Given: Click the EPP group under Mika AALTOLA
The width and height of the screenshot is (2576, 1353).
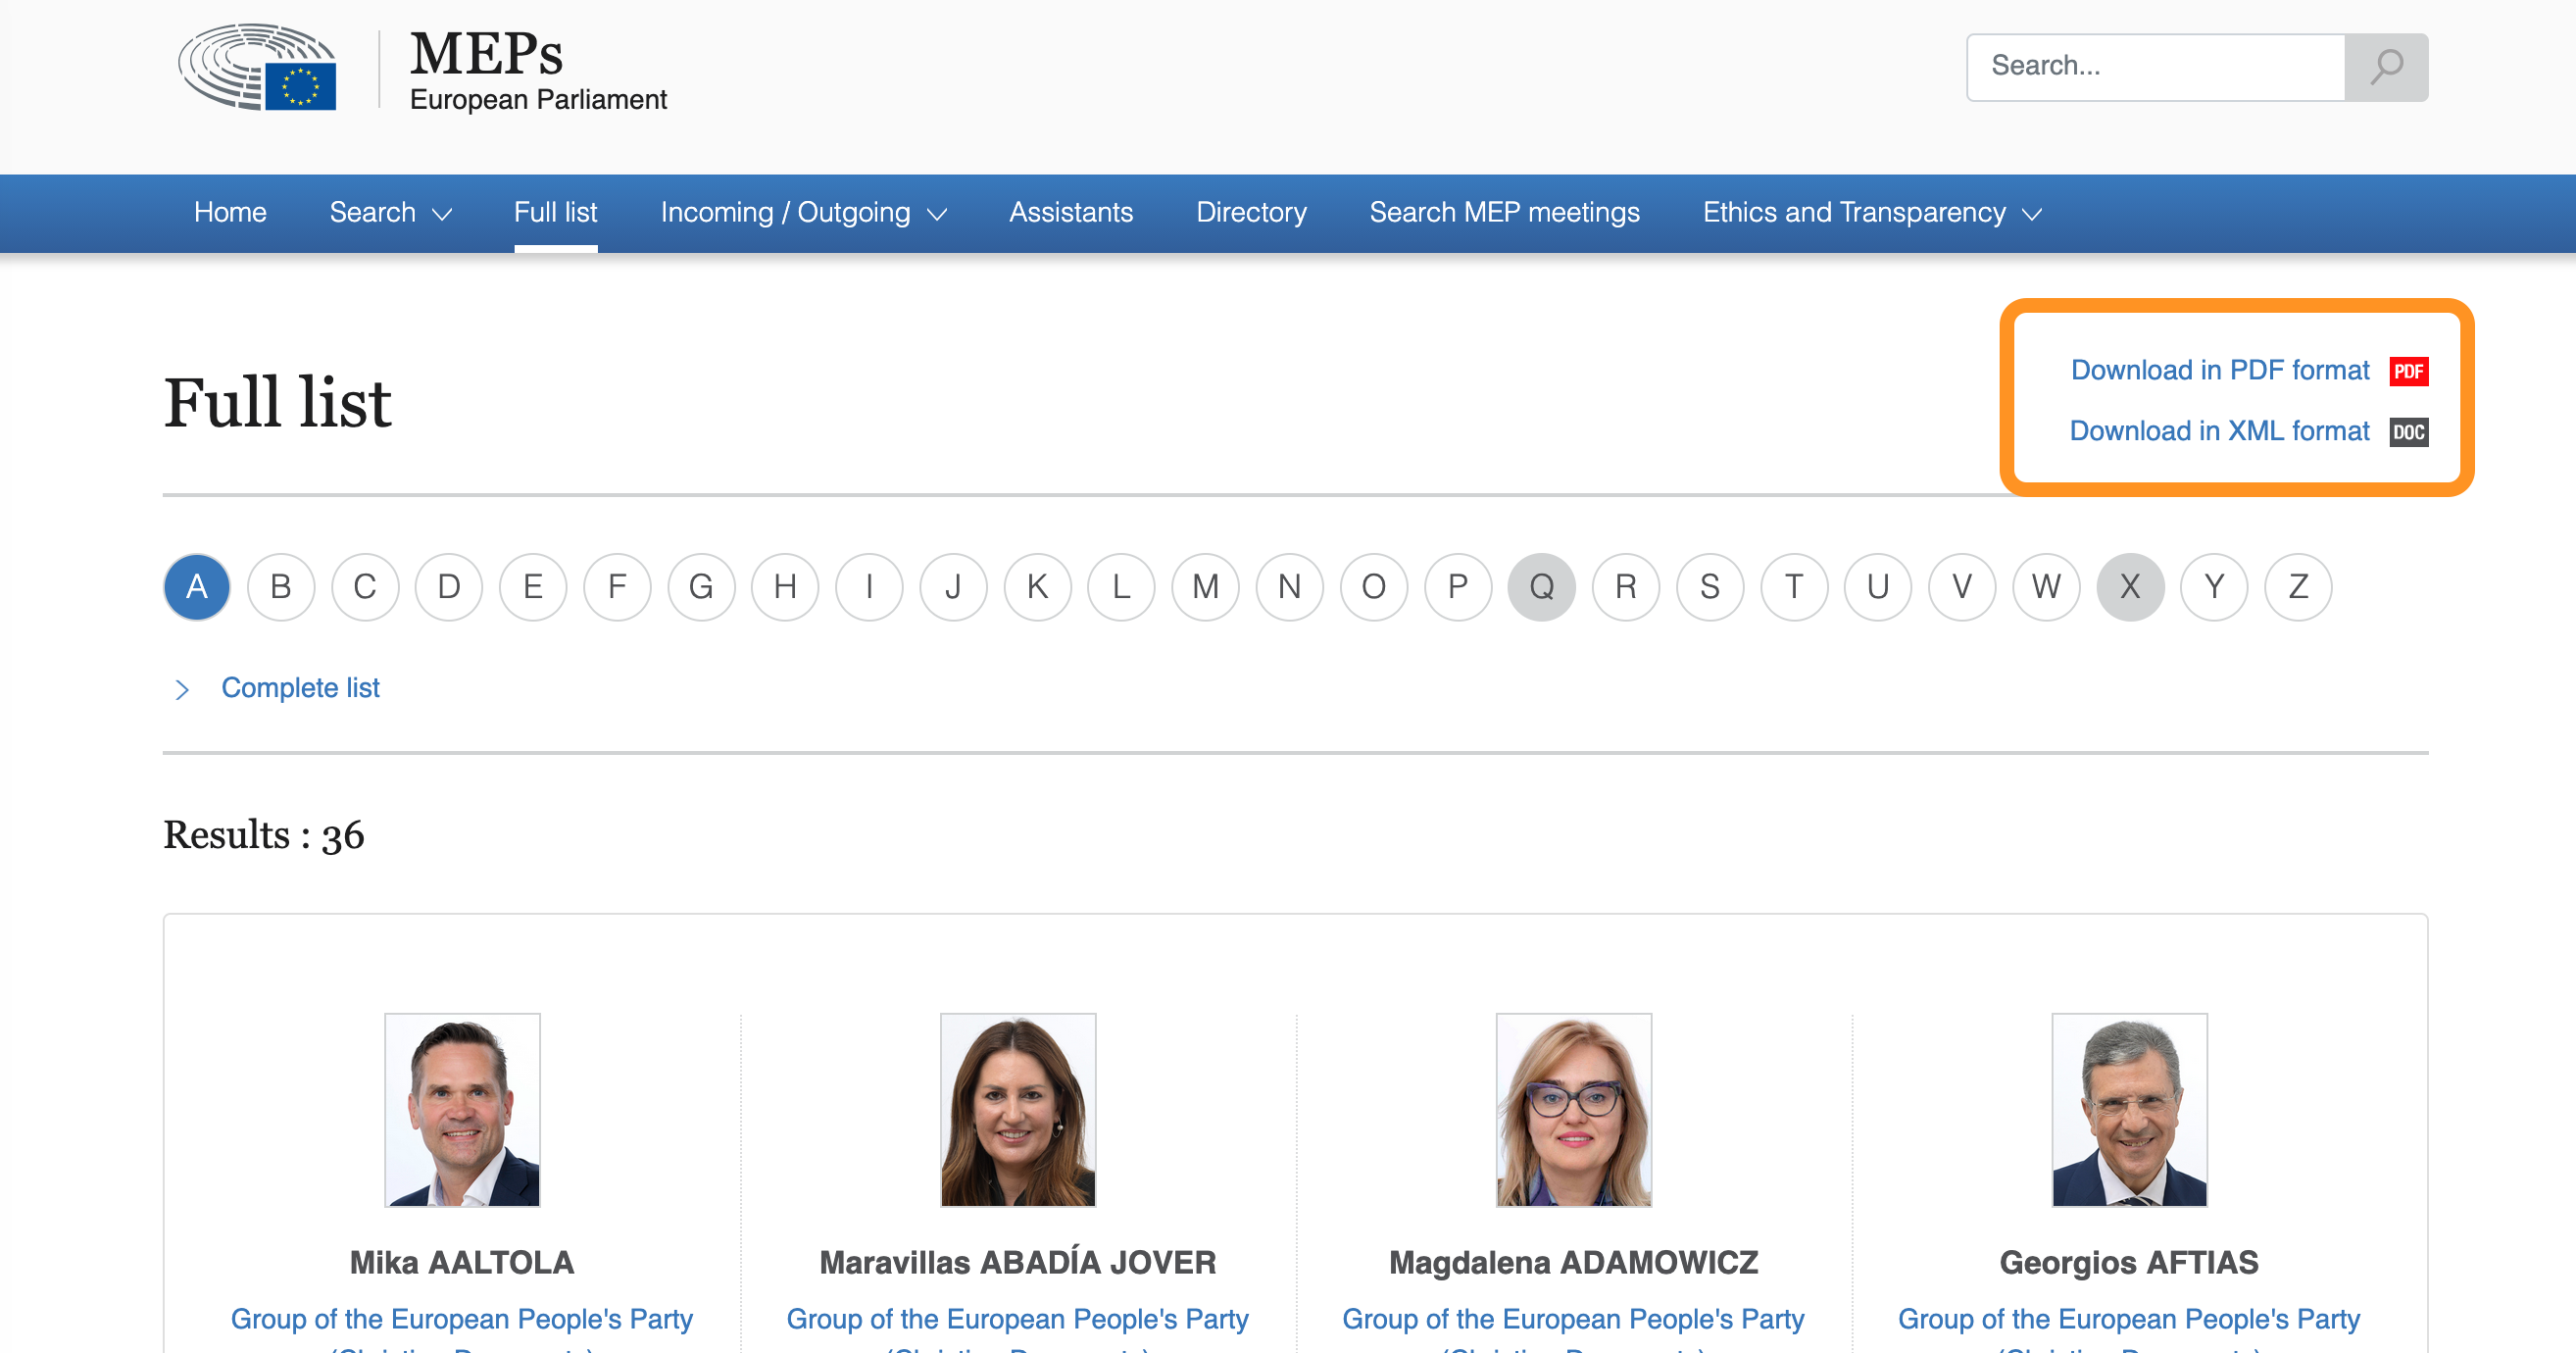Looking at the screenshot, I should click(x=462, y=1330).
